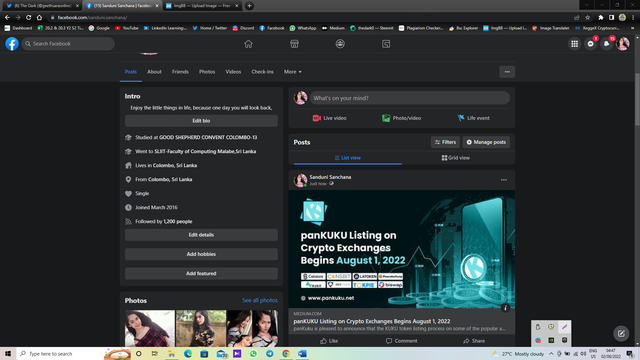Open the Chrome tab search dropdown

click(587, 5)
